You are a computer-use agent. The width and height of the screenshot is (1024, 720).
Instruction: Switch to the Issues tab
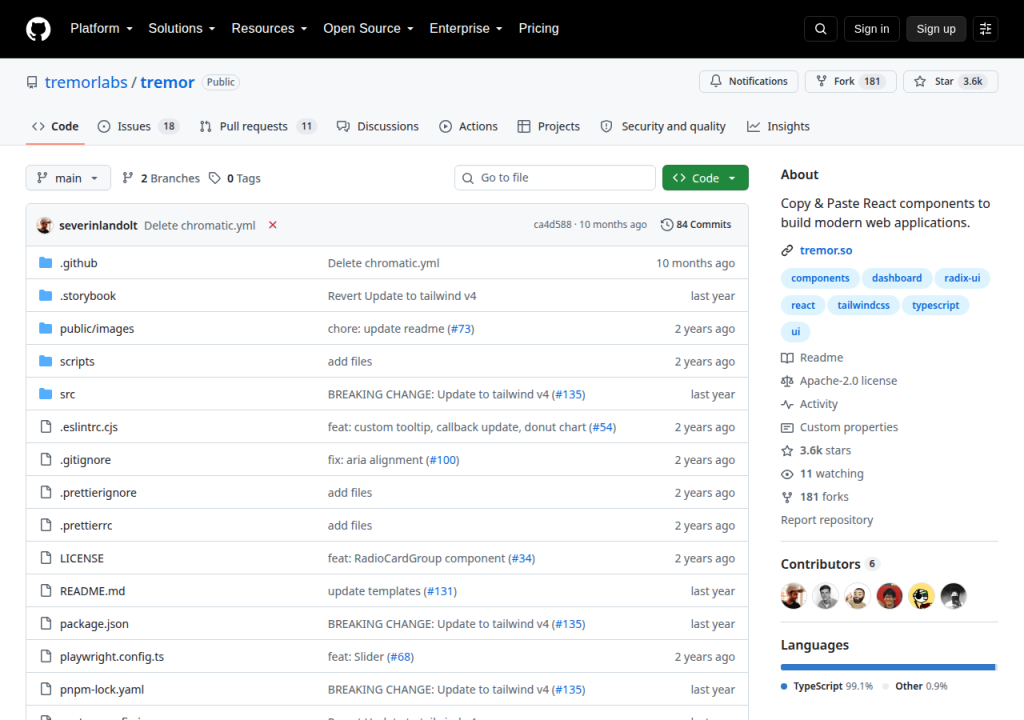pos(138,126)
